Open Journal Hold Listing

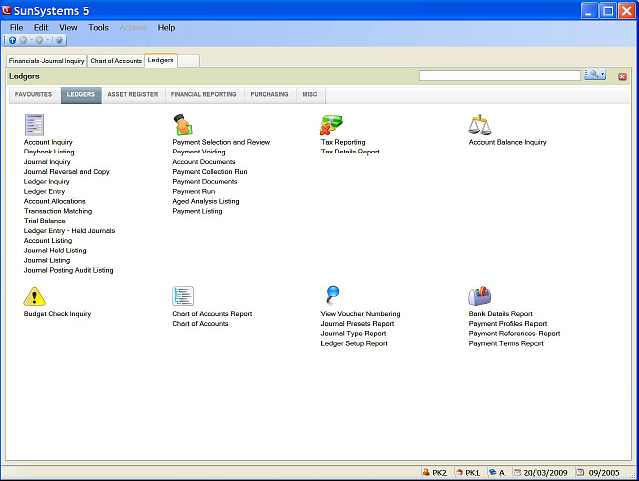click(55, 250)
